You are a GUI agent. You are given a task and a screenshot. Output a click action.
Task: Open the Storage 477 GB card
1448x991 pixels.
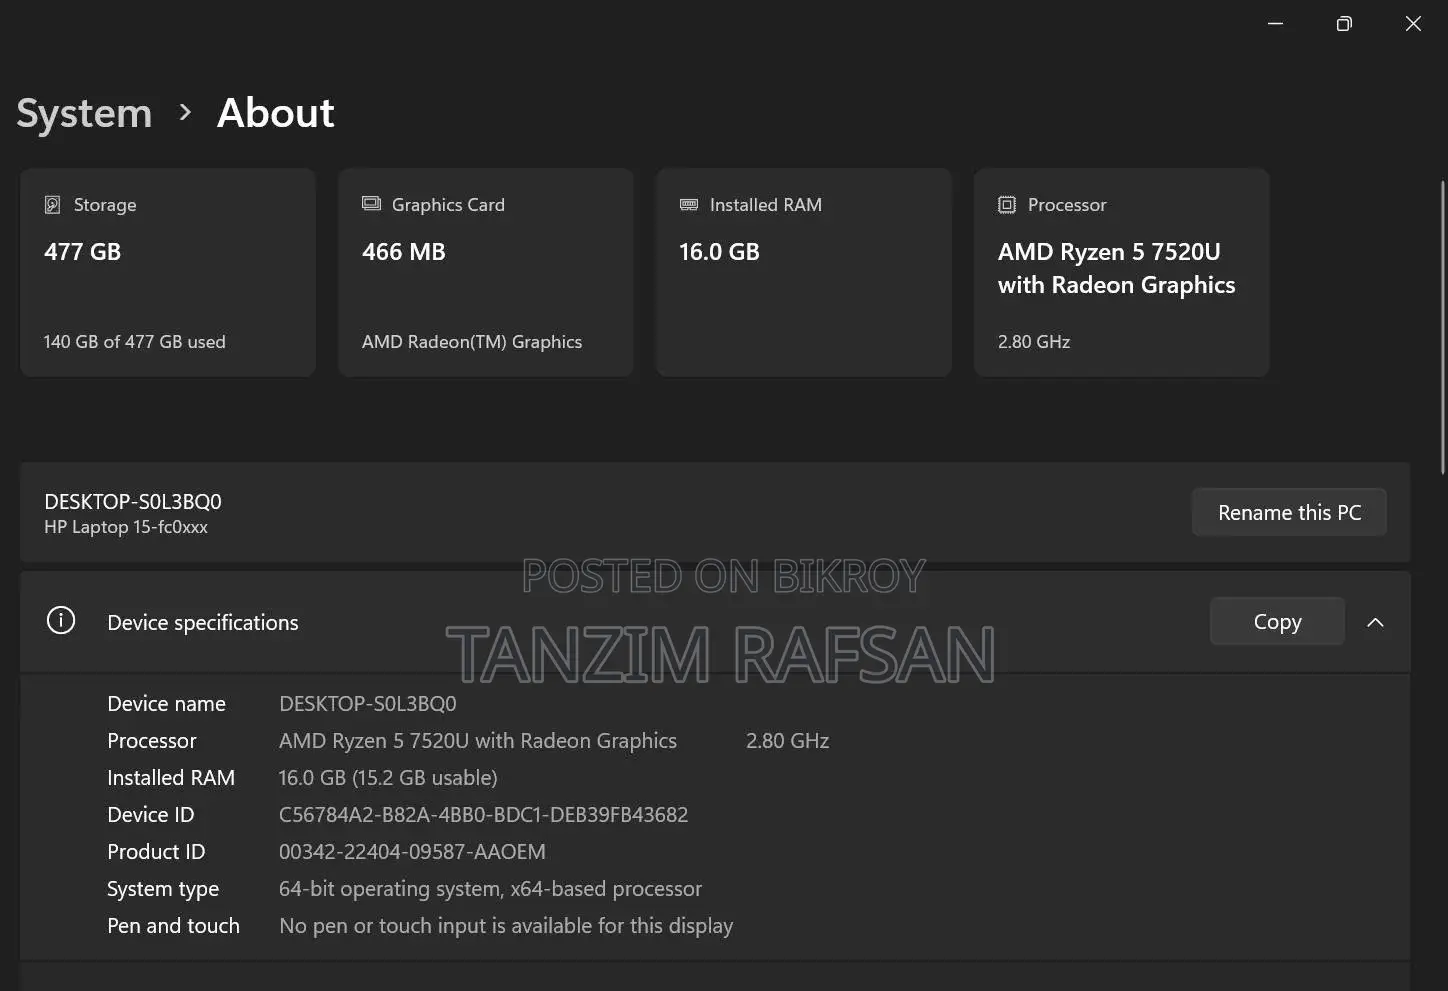[x=168, y=272]
